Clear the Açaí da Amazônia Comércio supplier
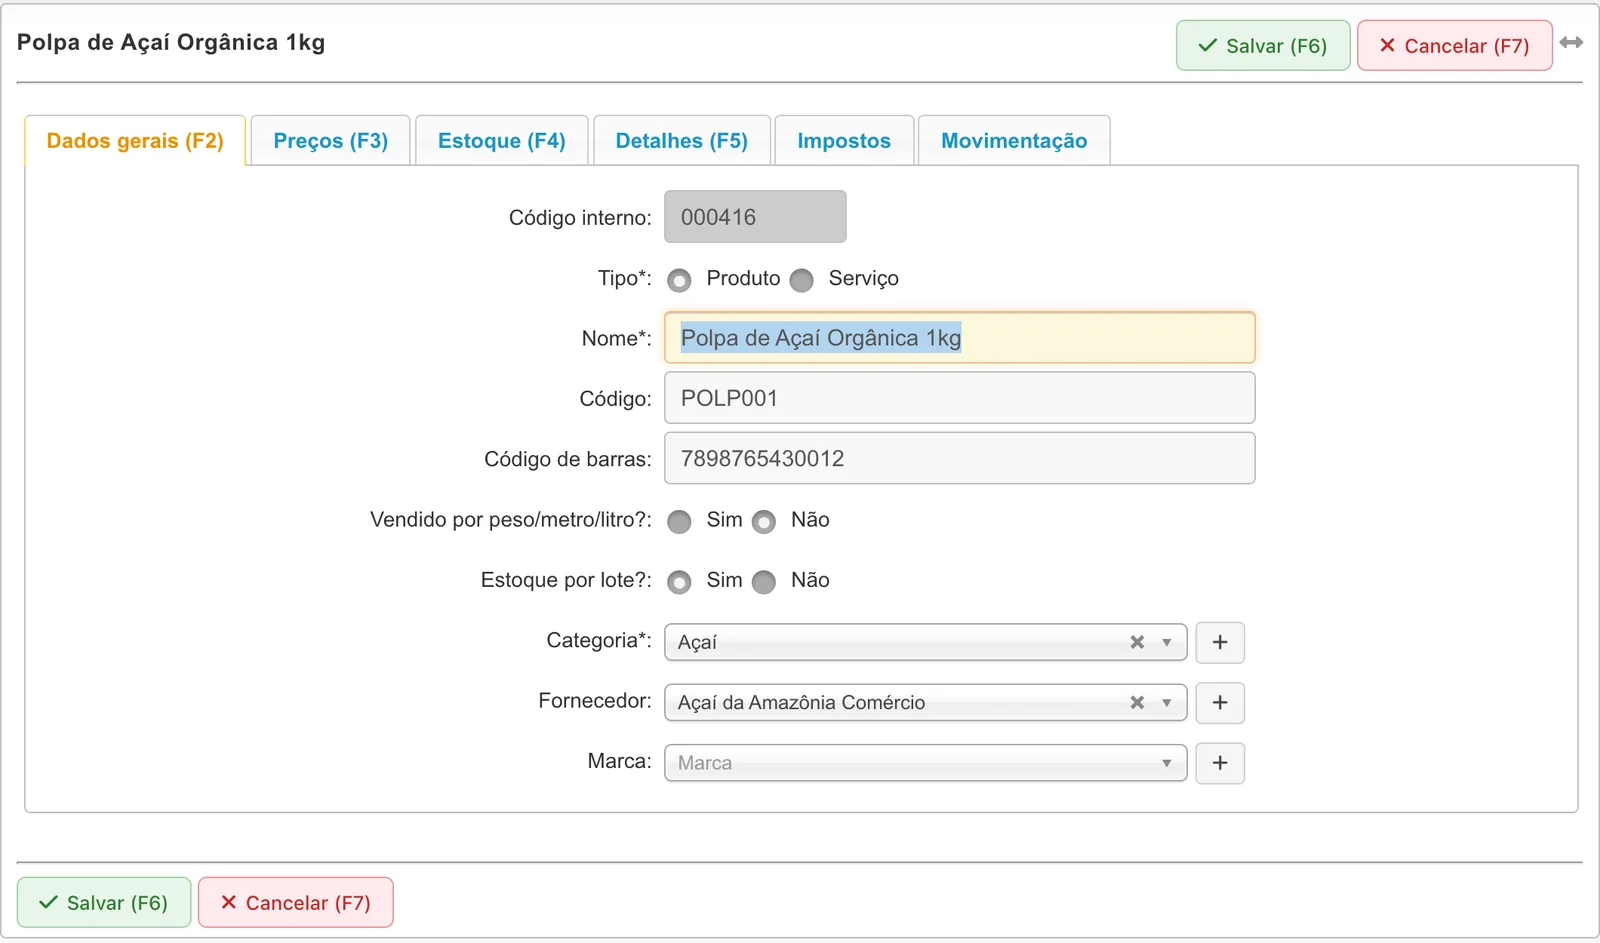The height and width of the screenshot is (943, 1600). (x=1137, y=702)
